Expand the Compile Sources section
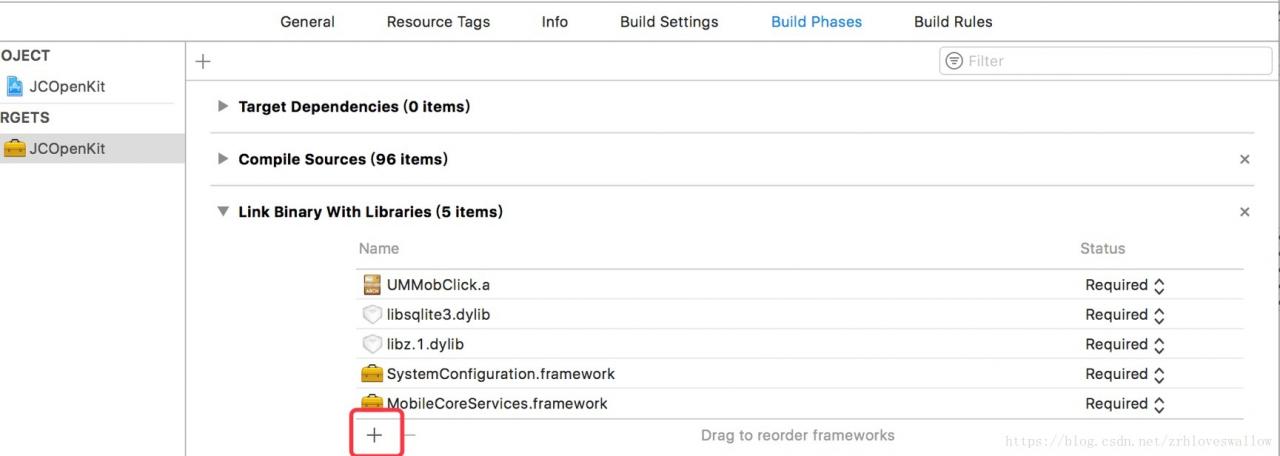The width and height of the screenshot is (1280, 456). (x=223, y=160)
